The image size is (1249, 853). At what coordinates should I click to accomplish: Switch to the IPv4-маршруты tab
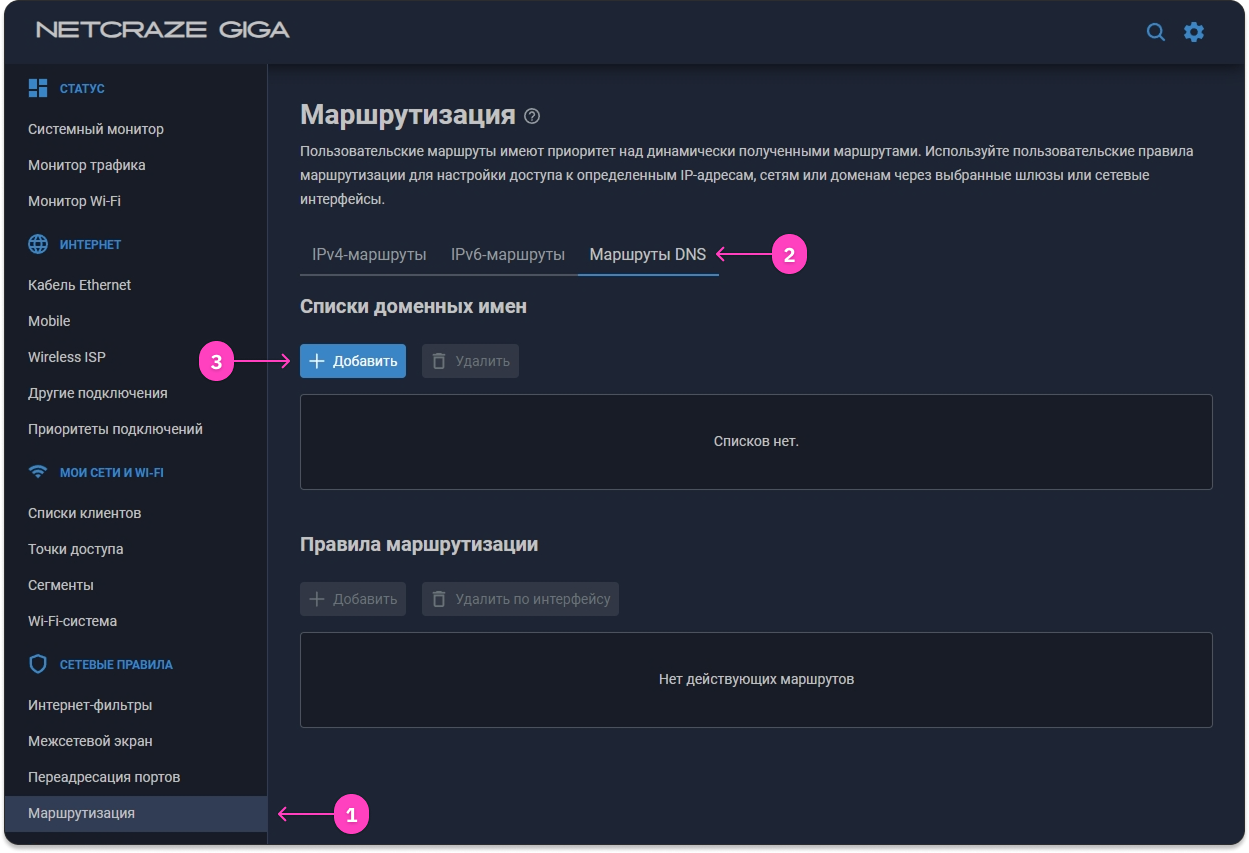pyautogui.click(x=369, y=254)
